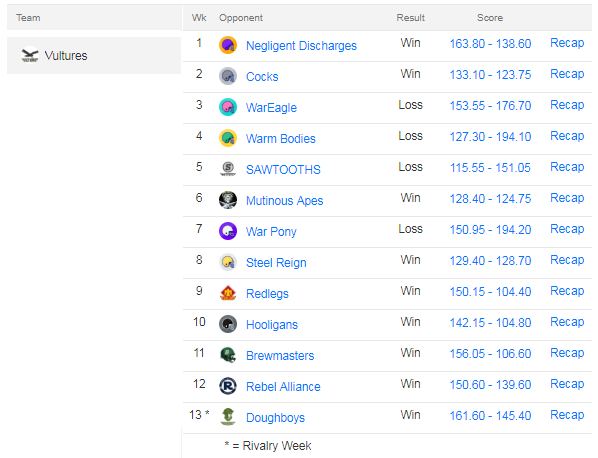Open the Hooligans team link
The height and width of the screenshot is (458, 598).
272,325
